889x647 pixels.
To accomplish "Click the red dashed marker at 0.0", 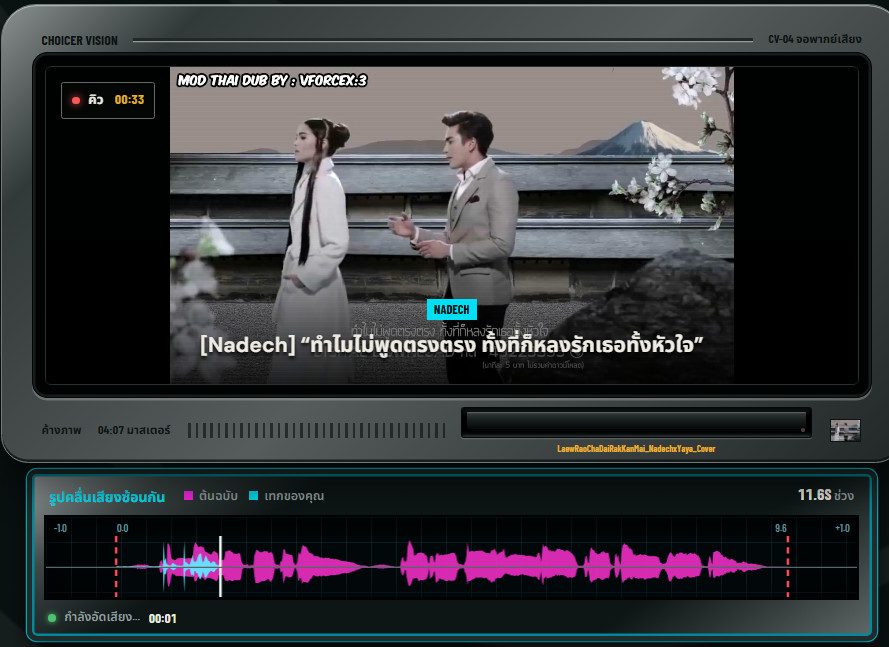I will (x=116, y=566).
